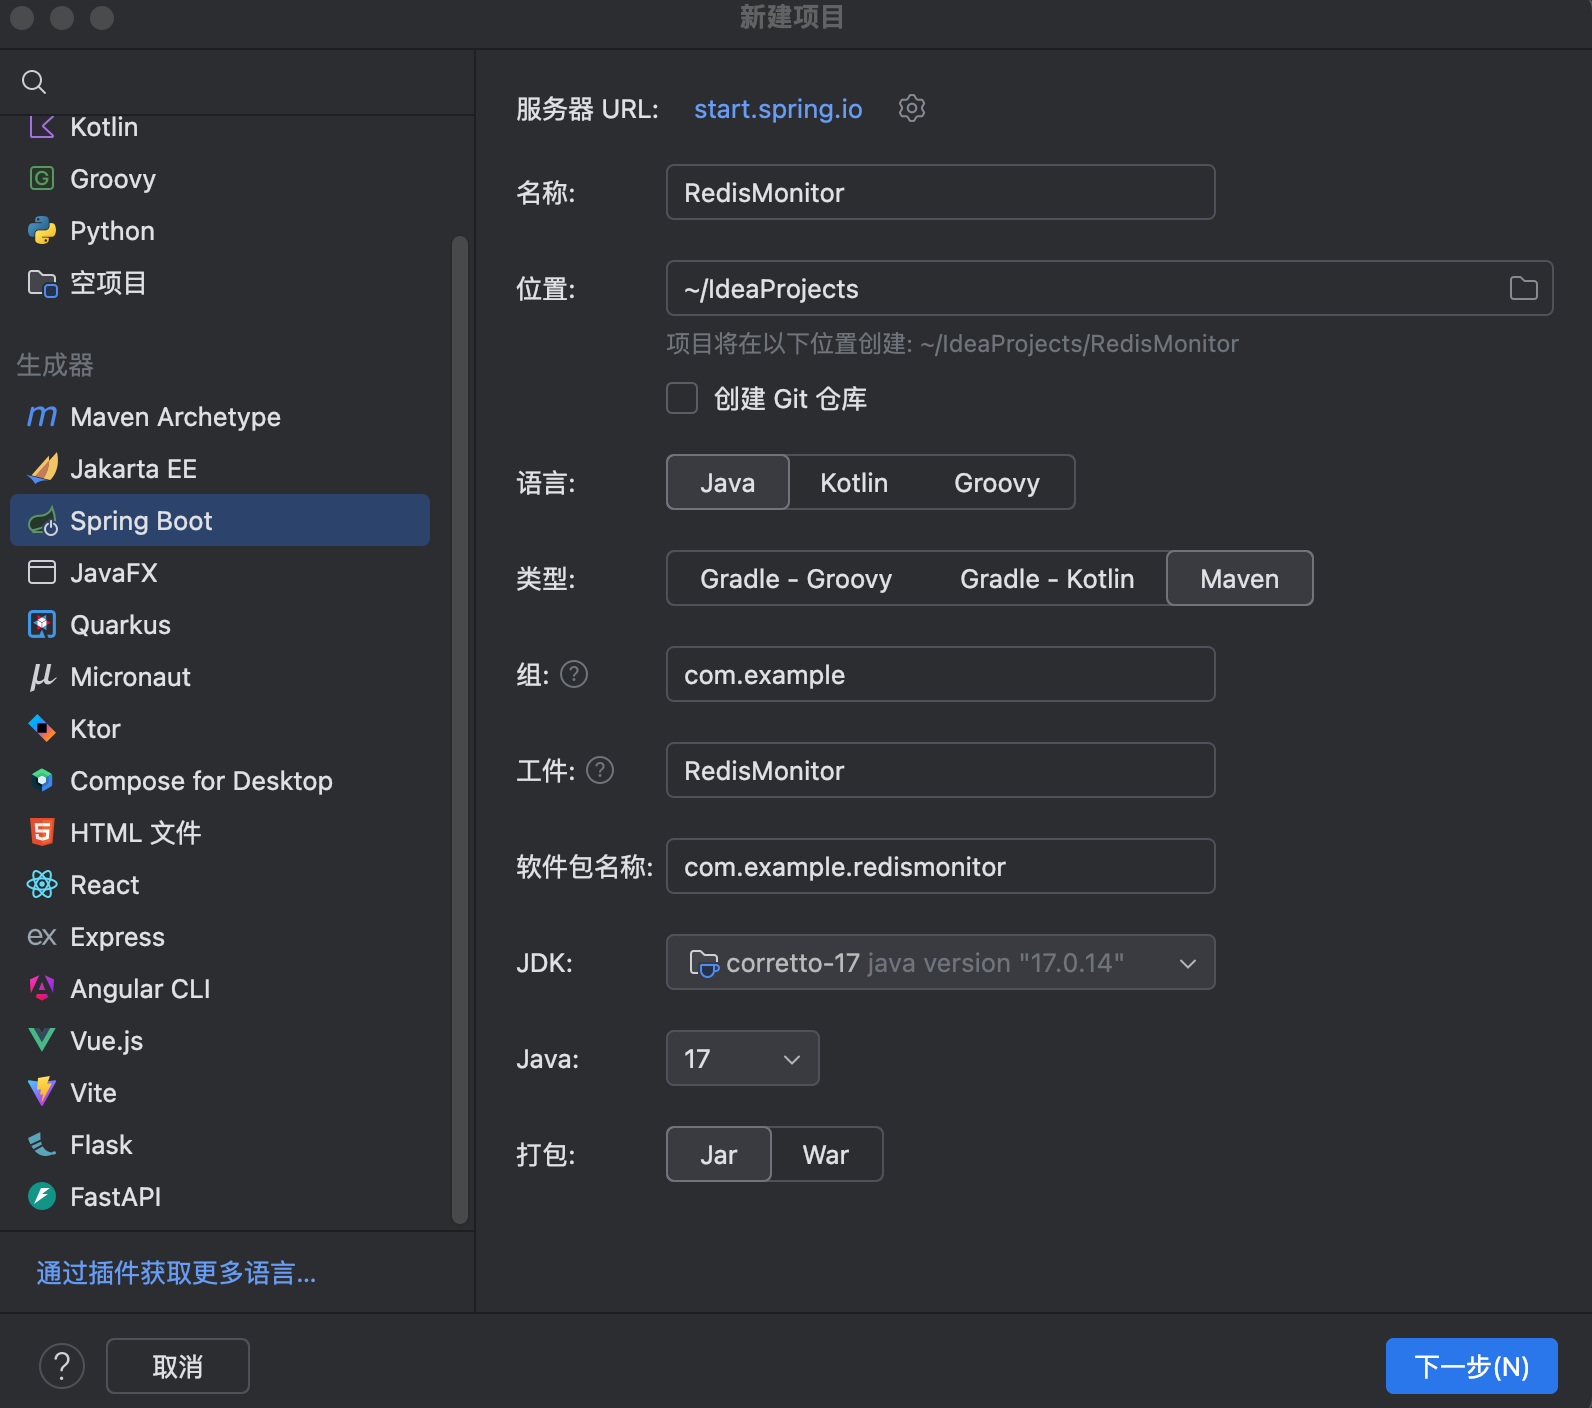Click the Python snake icon
This screenshot has width=1592, height=1408.
tap(42, 231)
